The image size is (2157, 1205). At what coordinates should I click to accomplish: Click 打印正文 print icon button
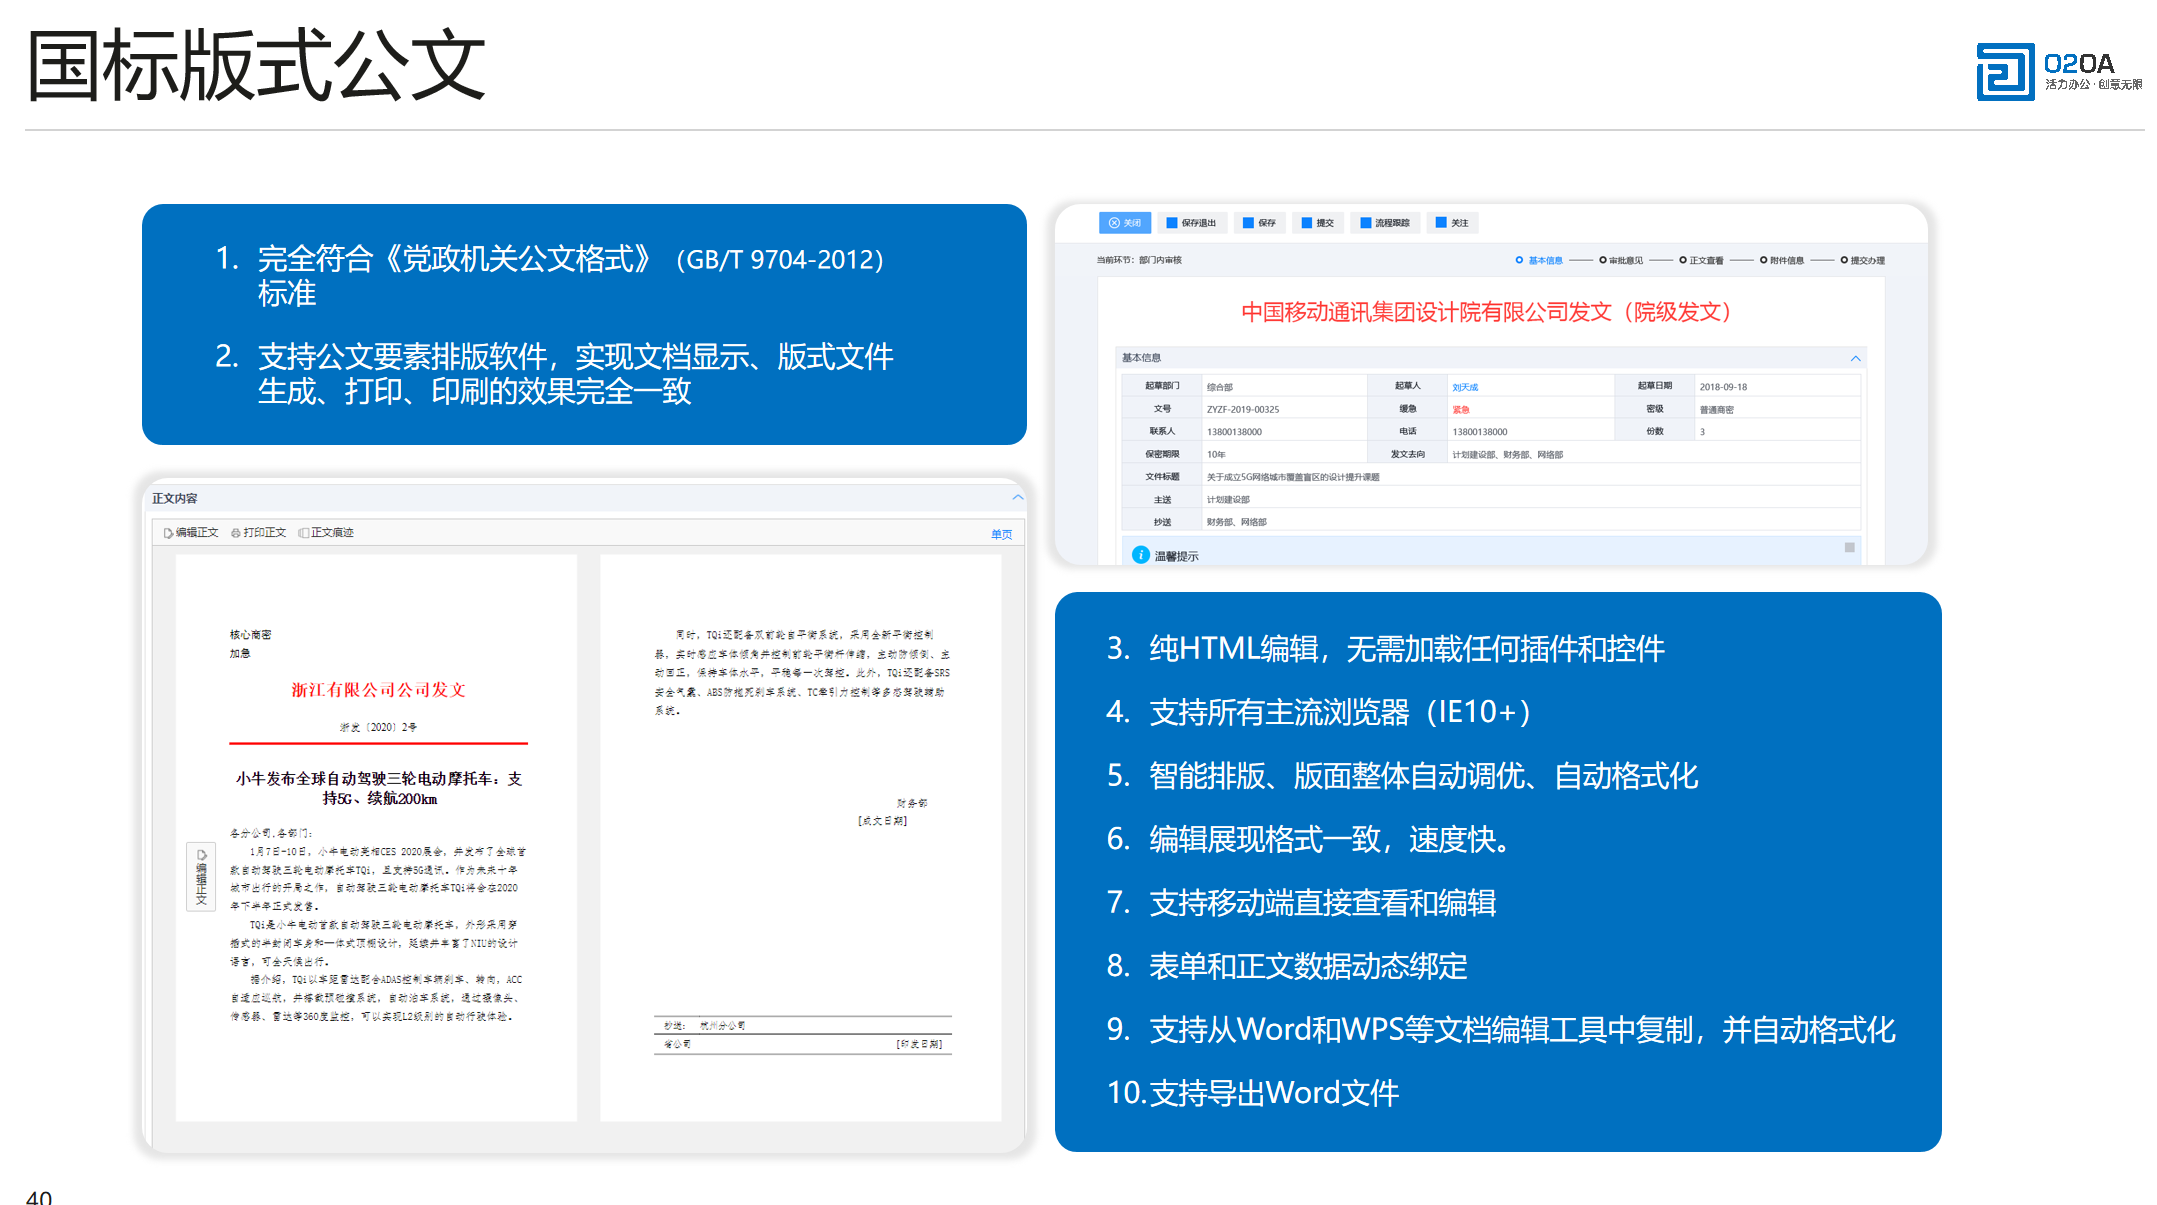click(x=258, y=533)
